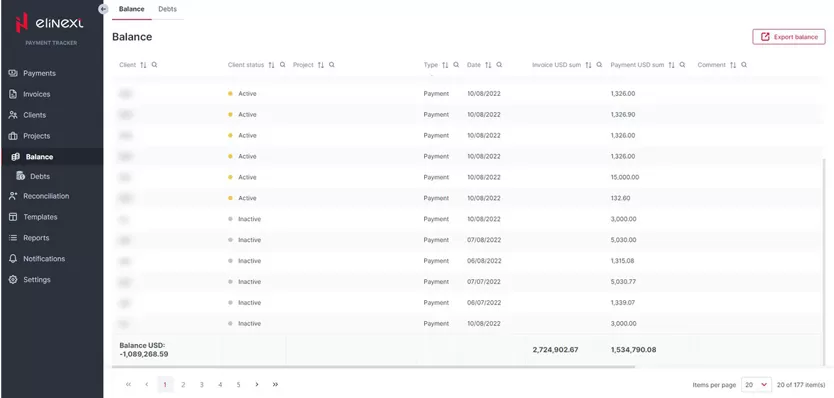The width and height of the screenshot is (834, 398).
Task: Go to page 4
Action: pyautogui.click(x=220, y=384)
